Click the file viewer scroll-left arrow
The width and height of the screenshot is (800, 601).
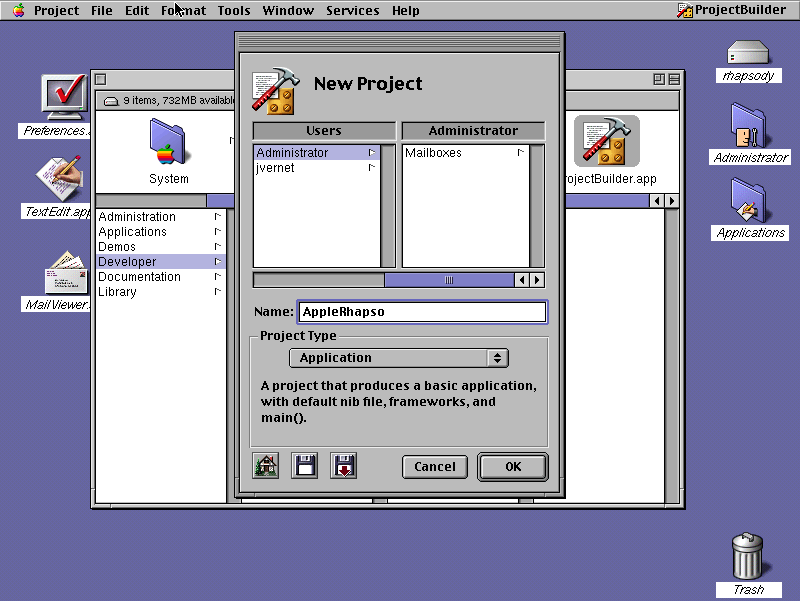pyautogui.click(x=657, y=201)
